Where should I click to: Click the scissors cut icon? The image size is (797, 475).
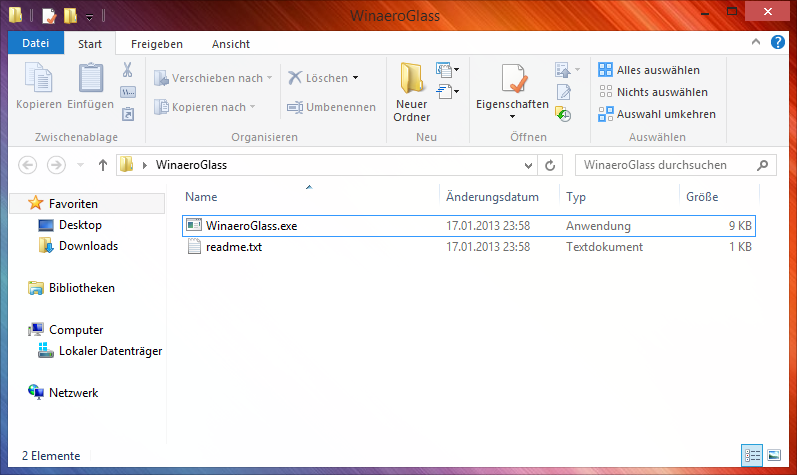click(x=128, y=70)
